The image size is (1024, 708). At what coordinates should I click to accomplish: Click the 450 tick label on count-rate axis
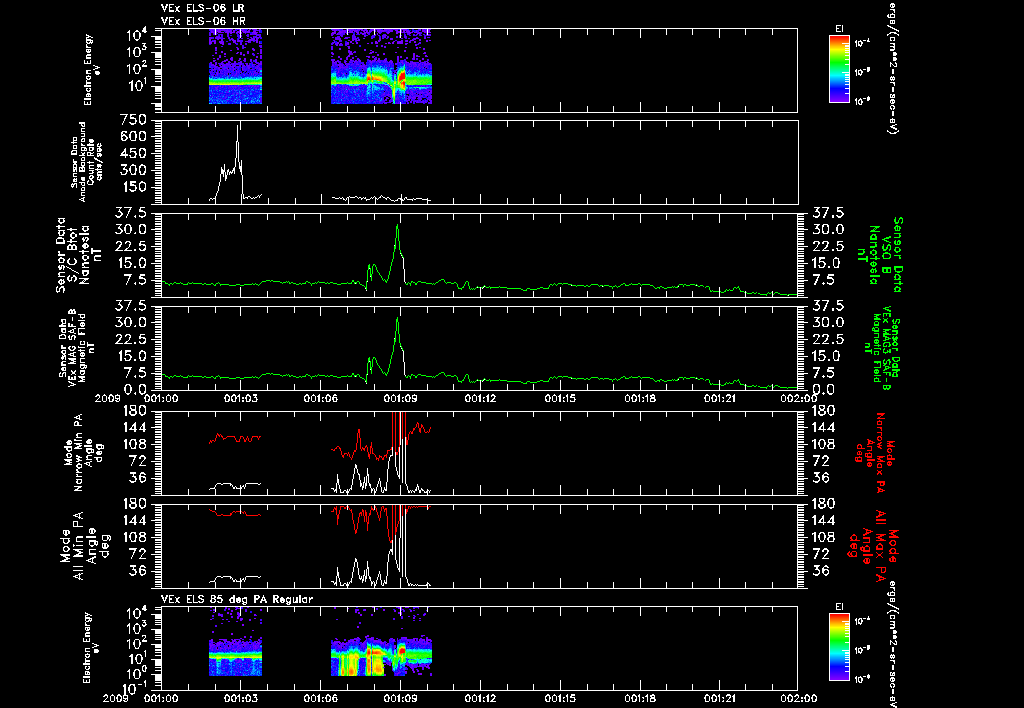point(133,153)
